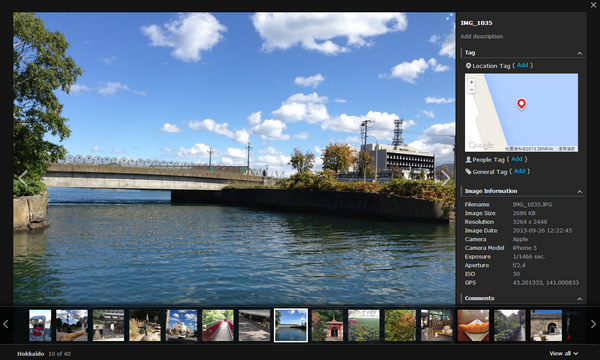This screenshot has height=360, width=600.
Task: Click the Google logo on the map
Action: coord(481,145)
